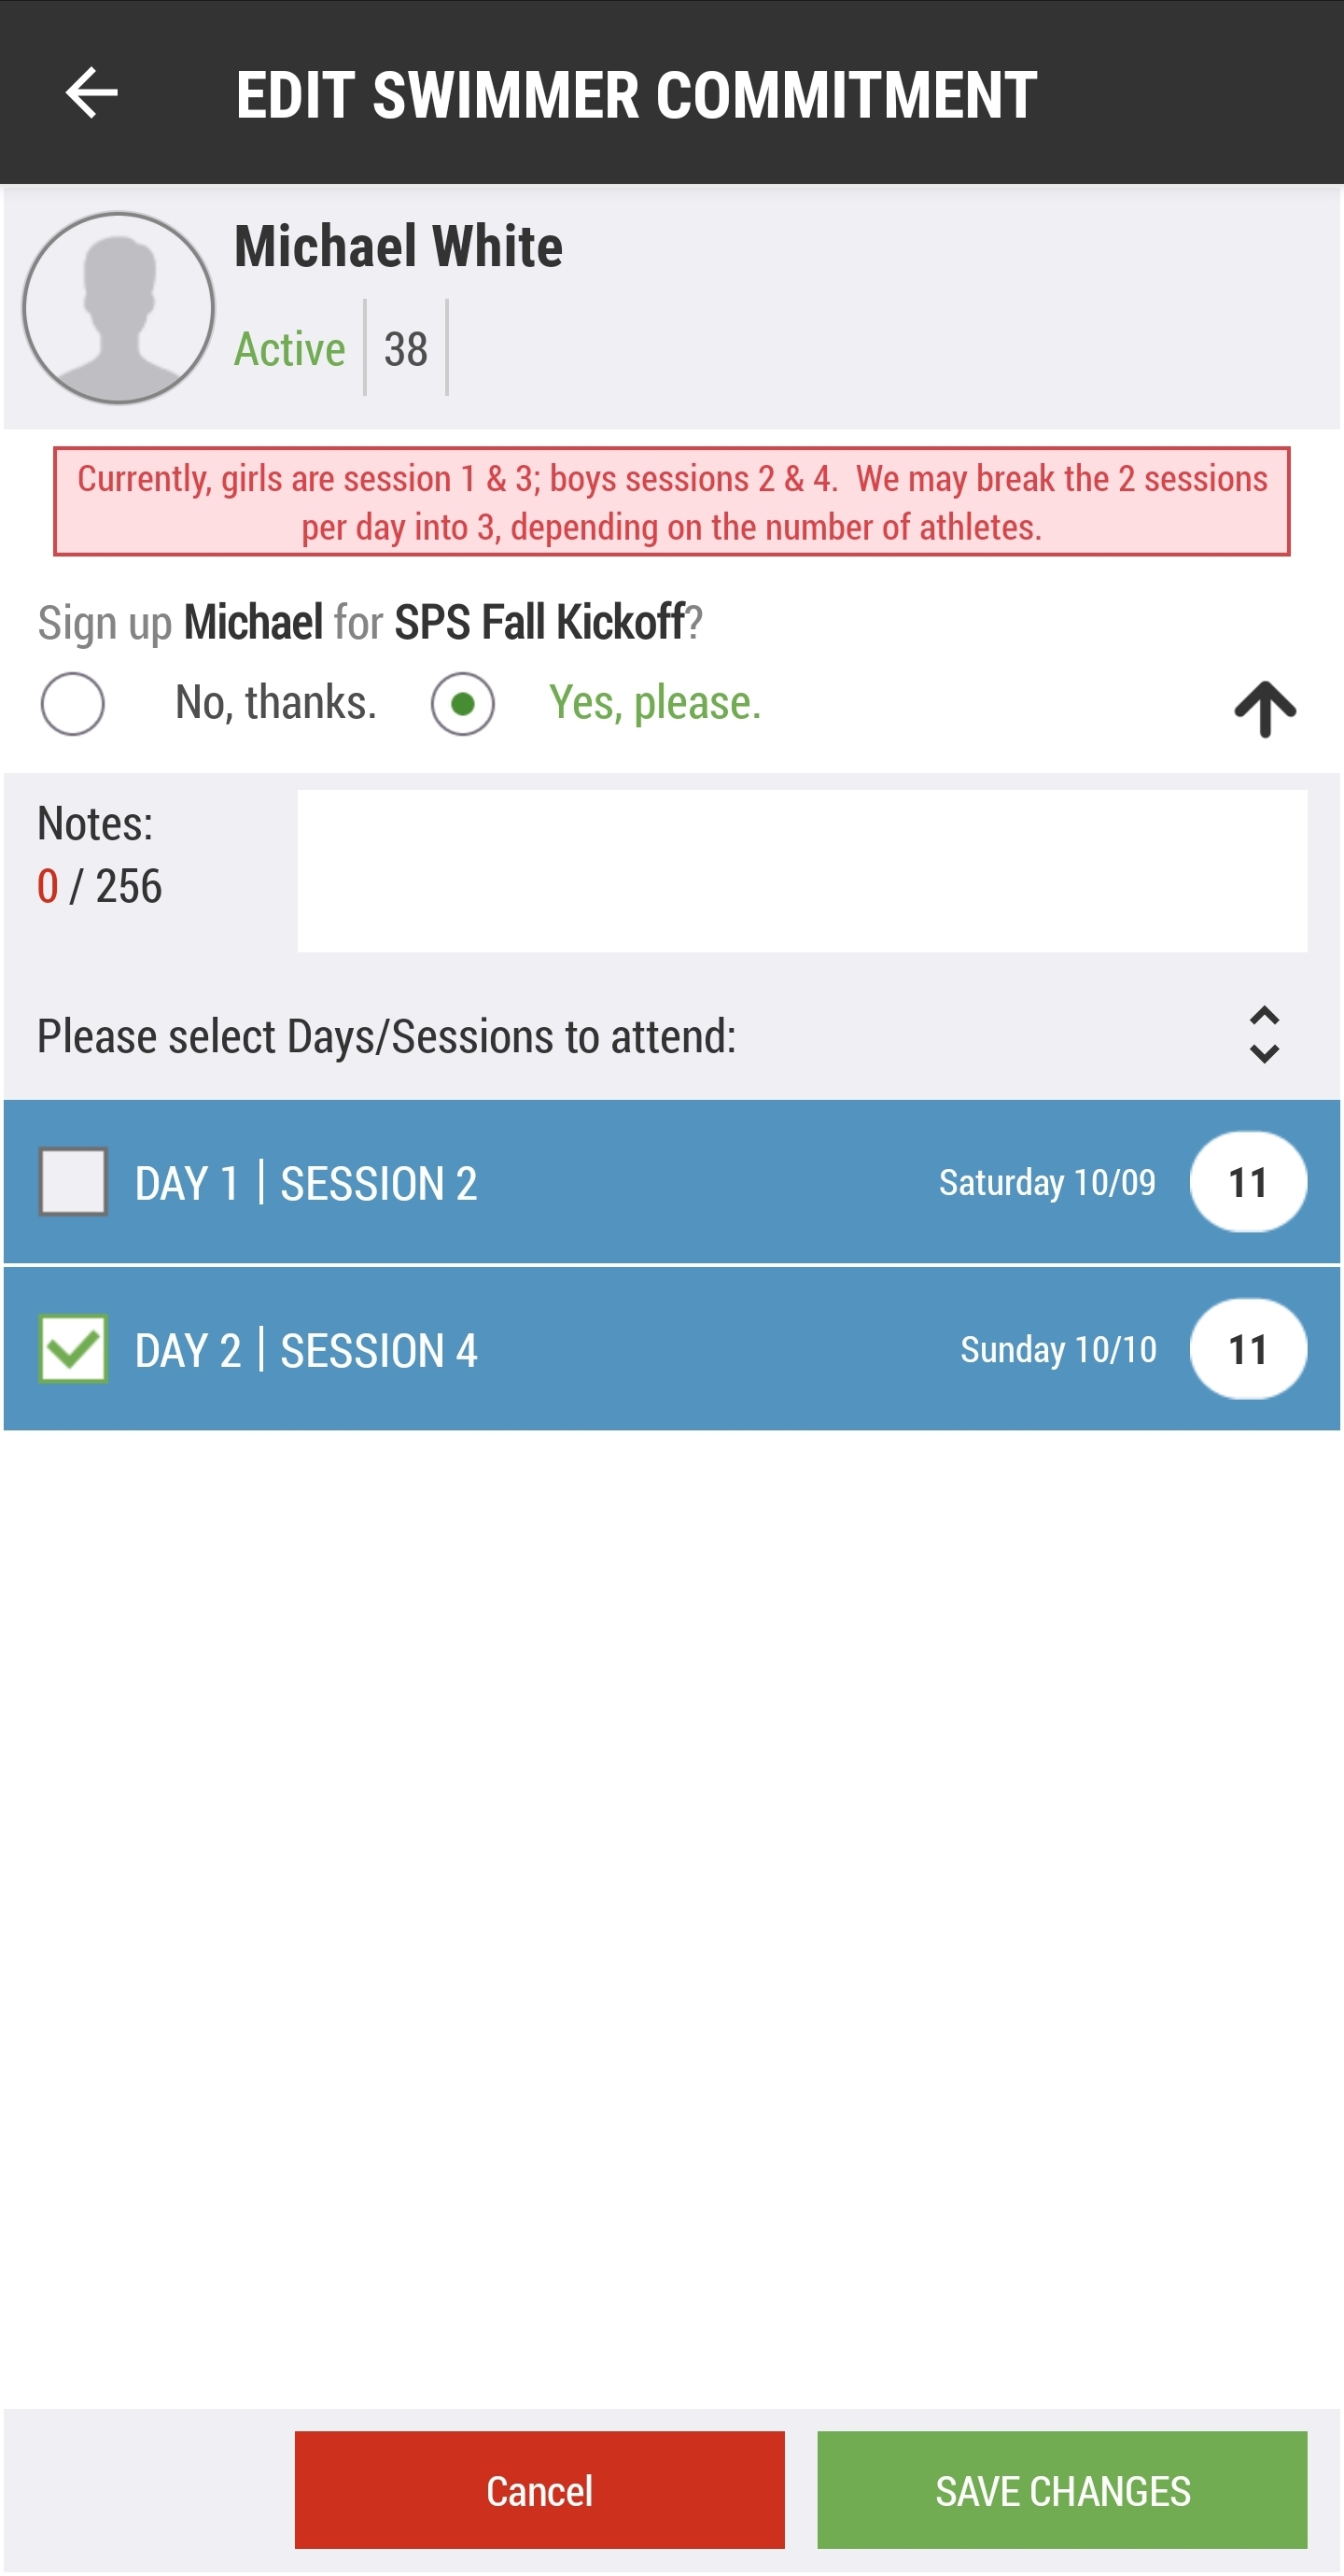
Task: Click the green SAVE CHANGES button
Action: (x=1062, y=2490)
